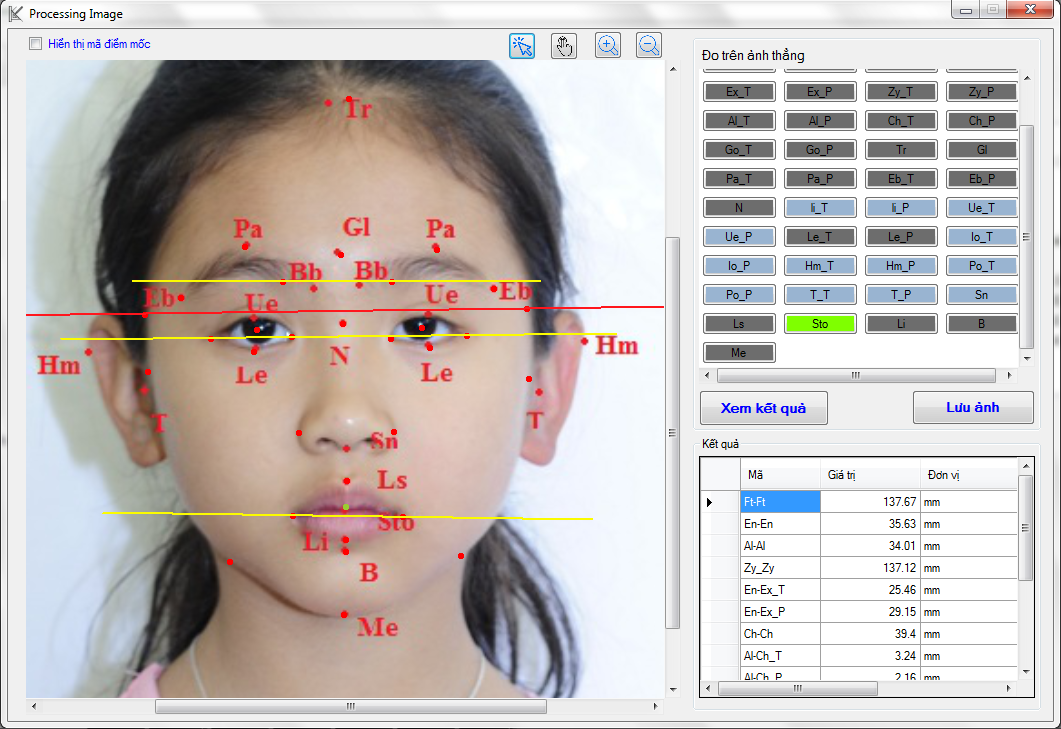Image resolution: width=1061 pixels, height=729 pixels.
Task: Select the Ft-Ft row in results table
Action: (x=780, y=502)
